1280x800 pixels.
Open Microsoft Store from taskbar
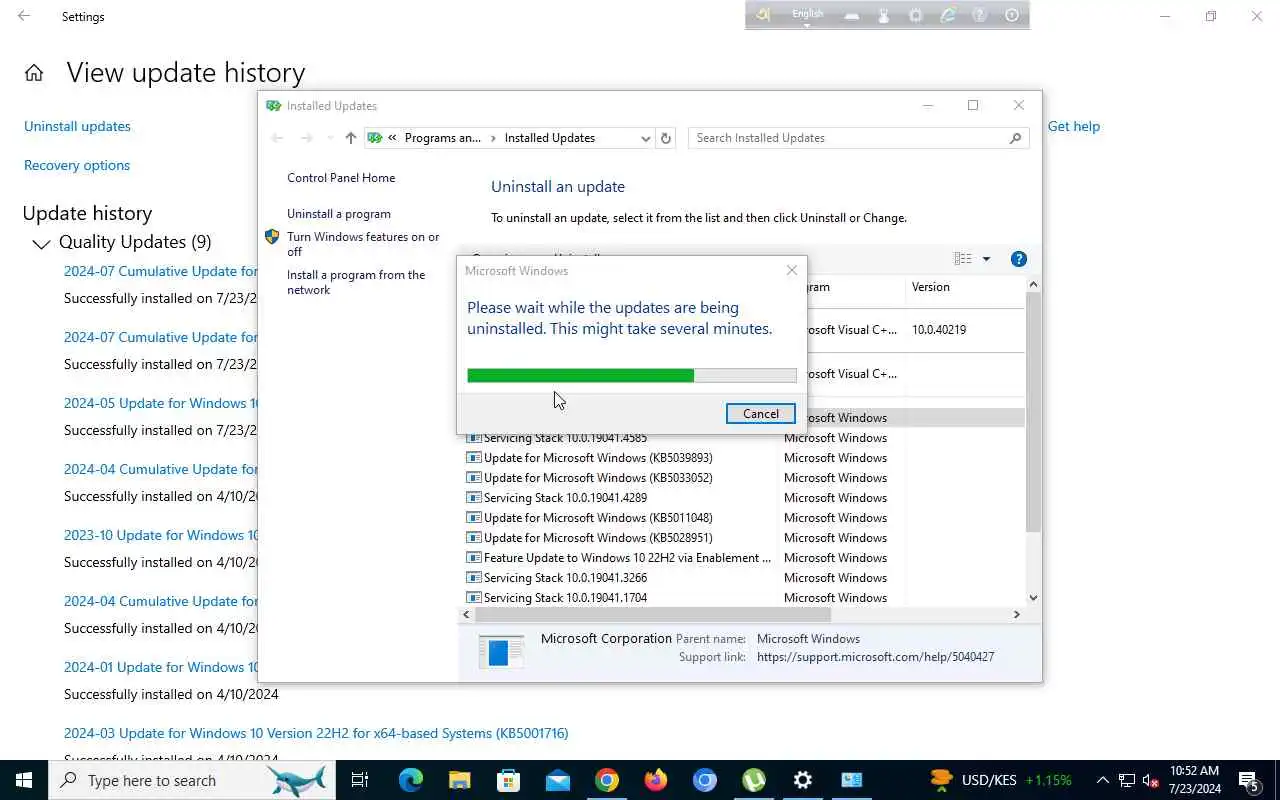[x=508, y=780]
